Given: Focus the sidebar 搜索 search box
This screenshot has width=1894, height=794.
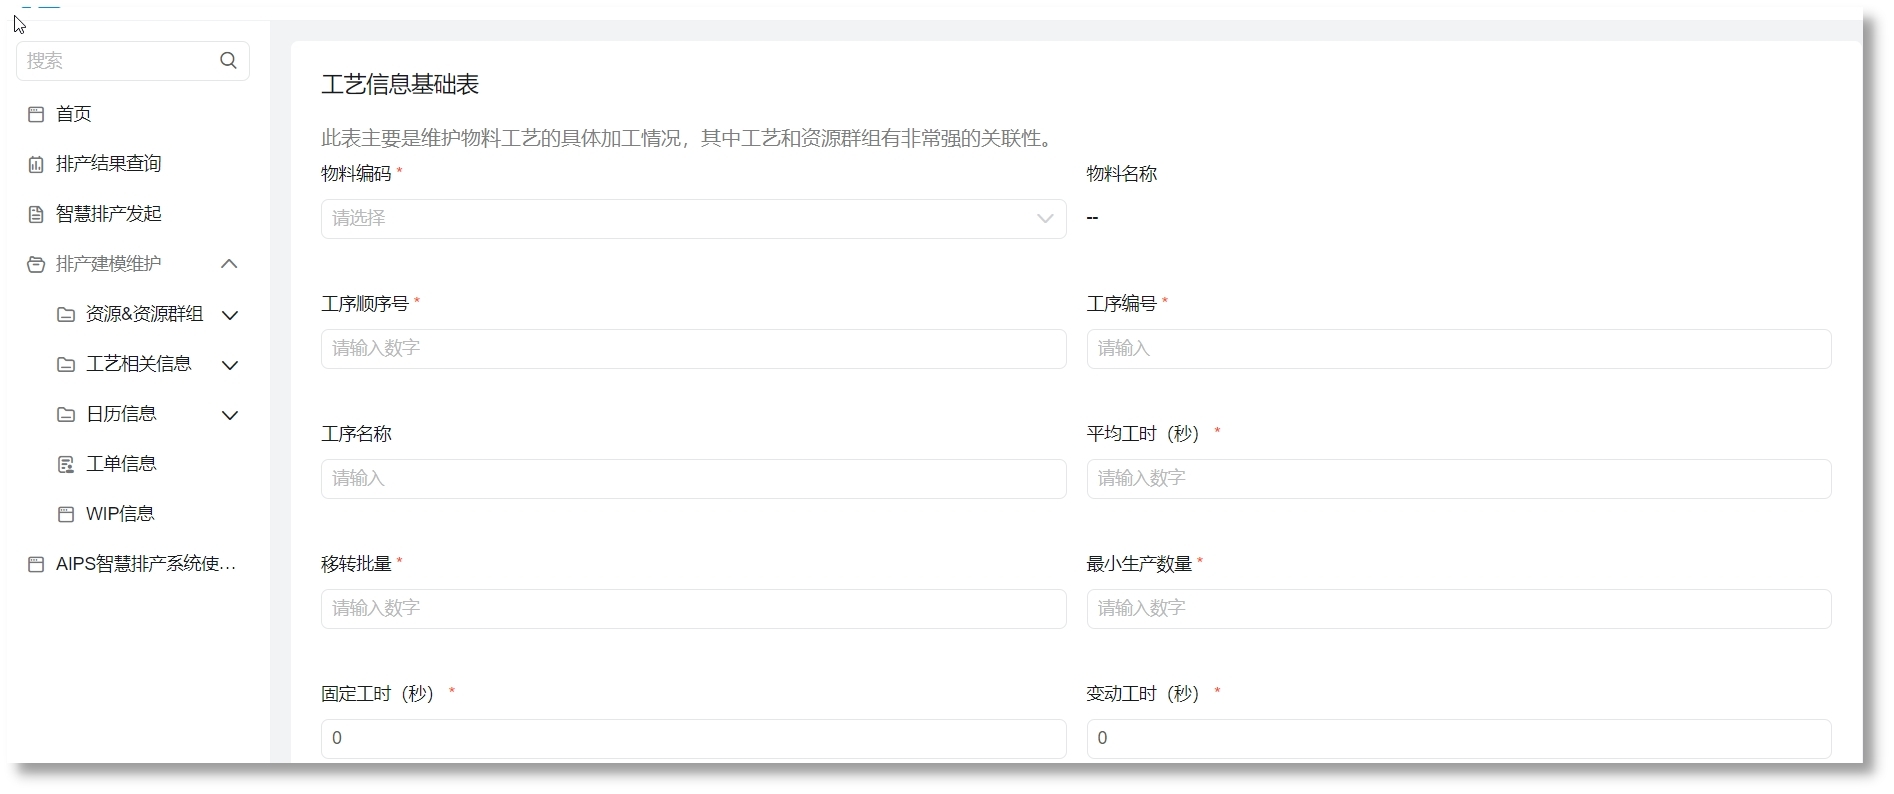Looking at the screenshot, I should point(118,61).
